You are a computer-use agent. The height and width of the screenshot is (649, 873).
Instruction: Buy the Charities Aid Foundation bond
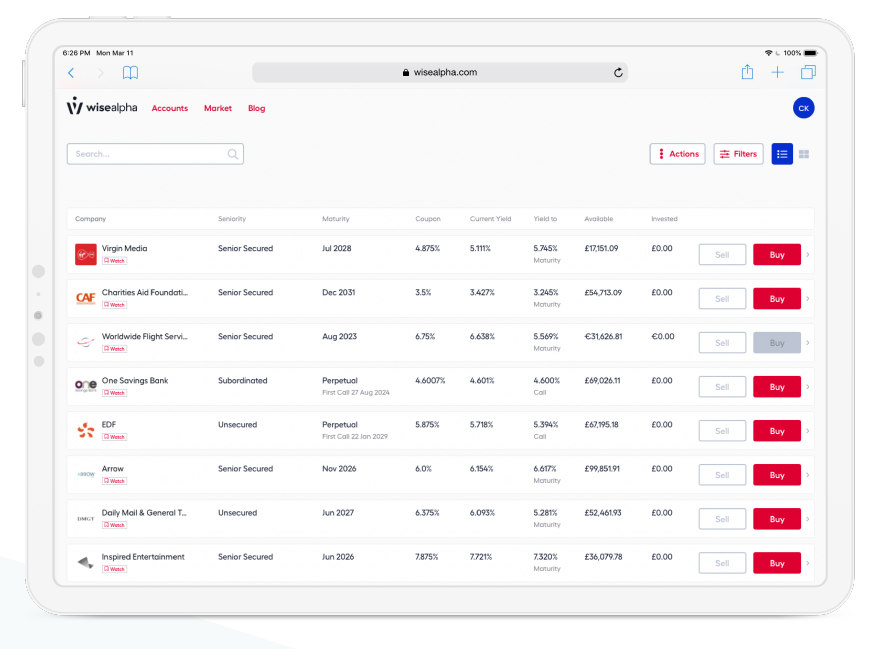tap(777, 298)
